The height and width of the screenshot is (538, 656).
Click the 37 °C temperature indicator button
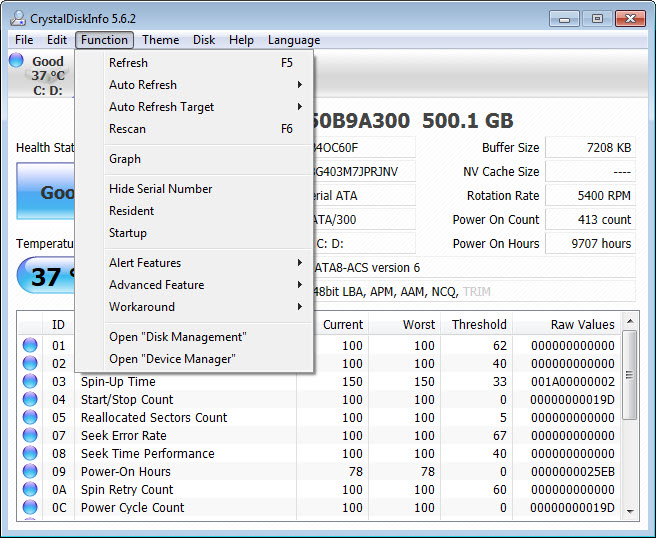pyautogui.click(x=46, y=276)
